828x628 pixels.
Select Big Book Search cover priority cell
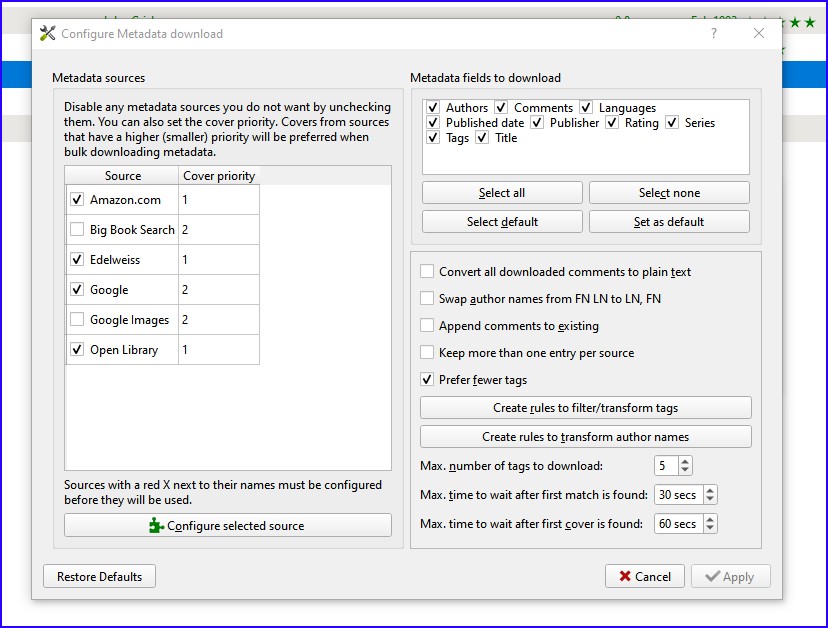(x=219, y=230)
